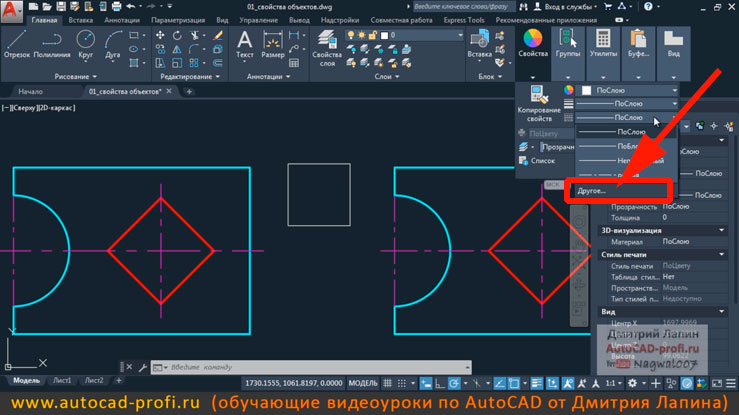Select the Отрезок line tool
Viewport: 739px width, 415px height.
17,44
